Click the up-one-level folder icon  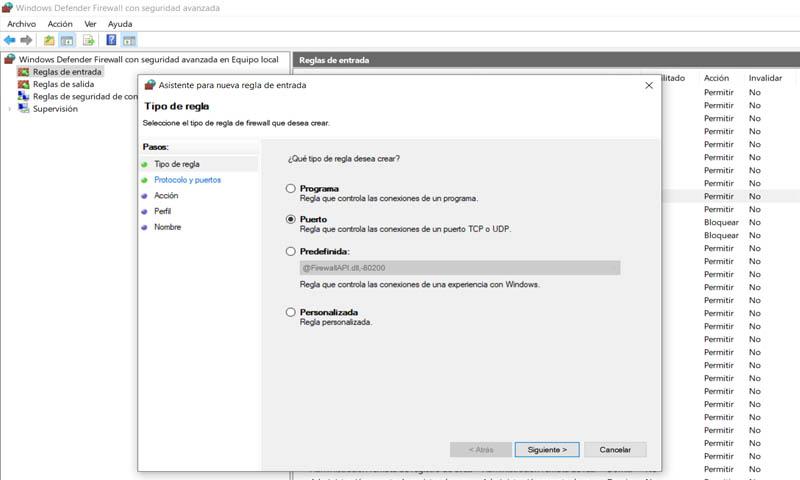click(x=48, y=41)
